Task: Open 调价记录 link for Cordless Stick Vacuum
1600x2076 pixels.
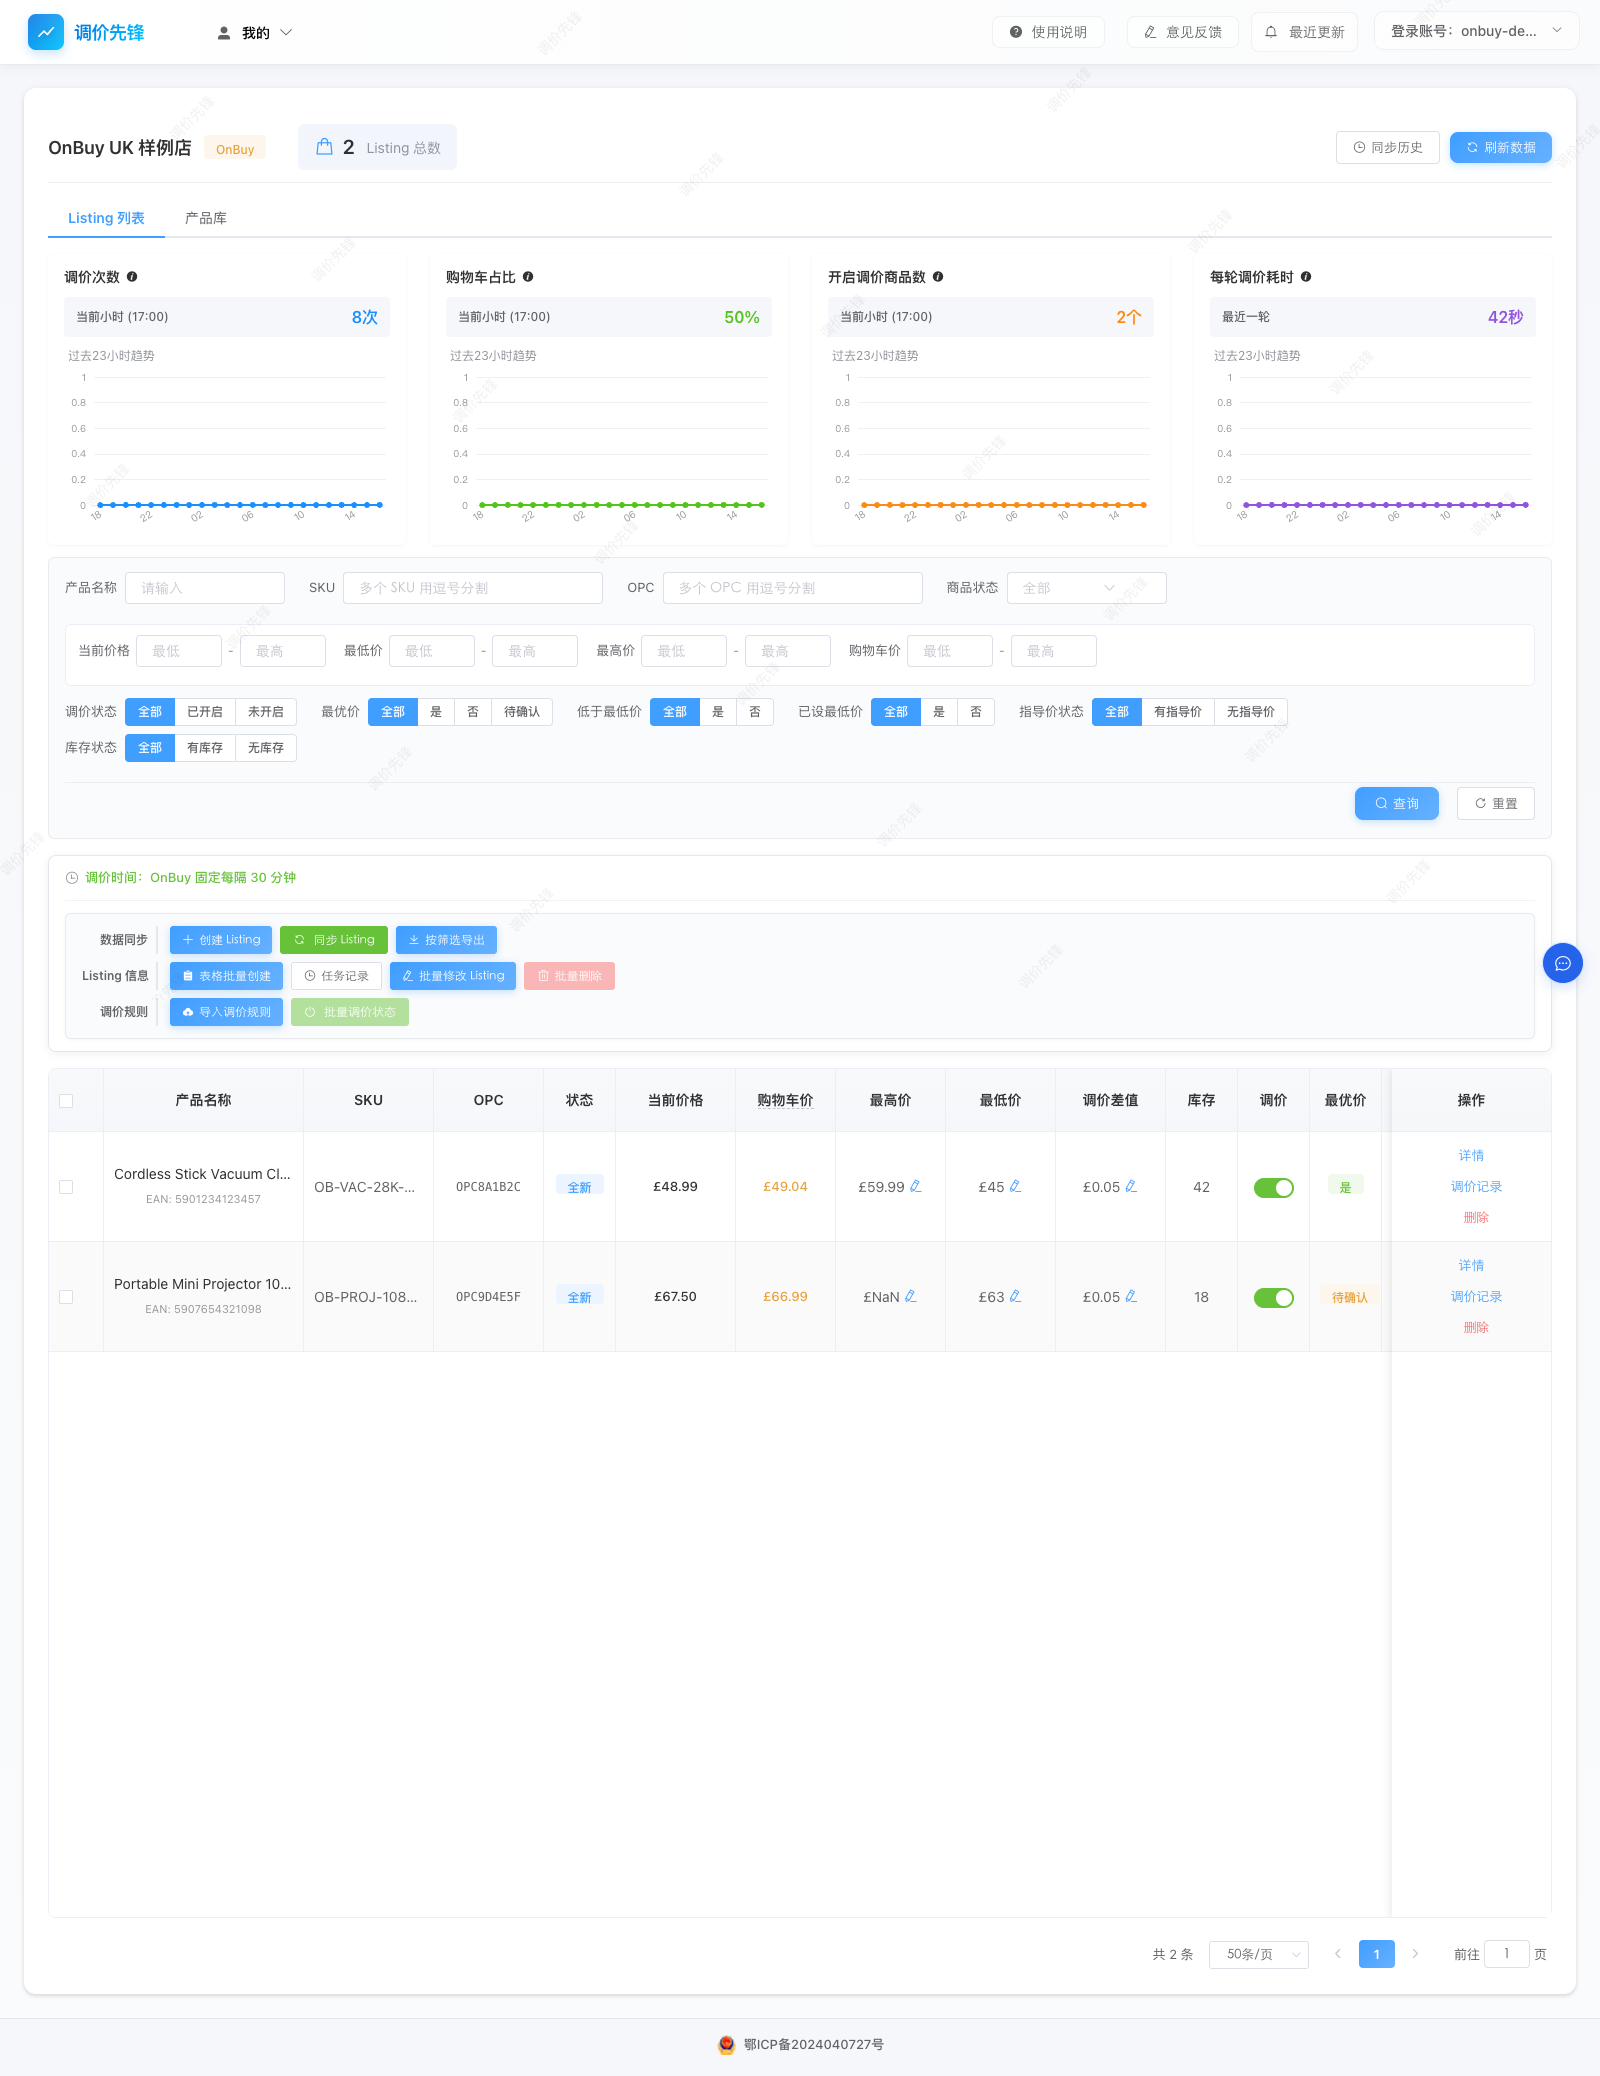Action: (x=1476, y=1186)
